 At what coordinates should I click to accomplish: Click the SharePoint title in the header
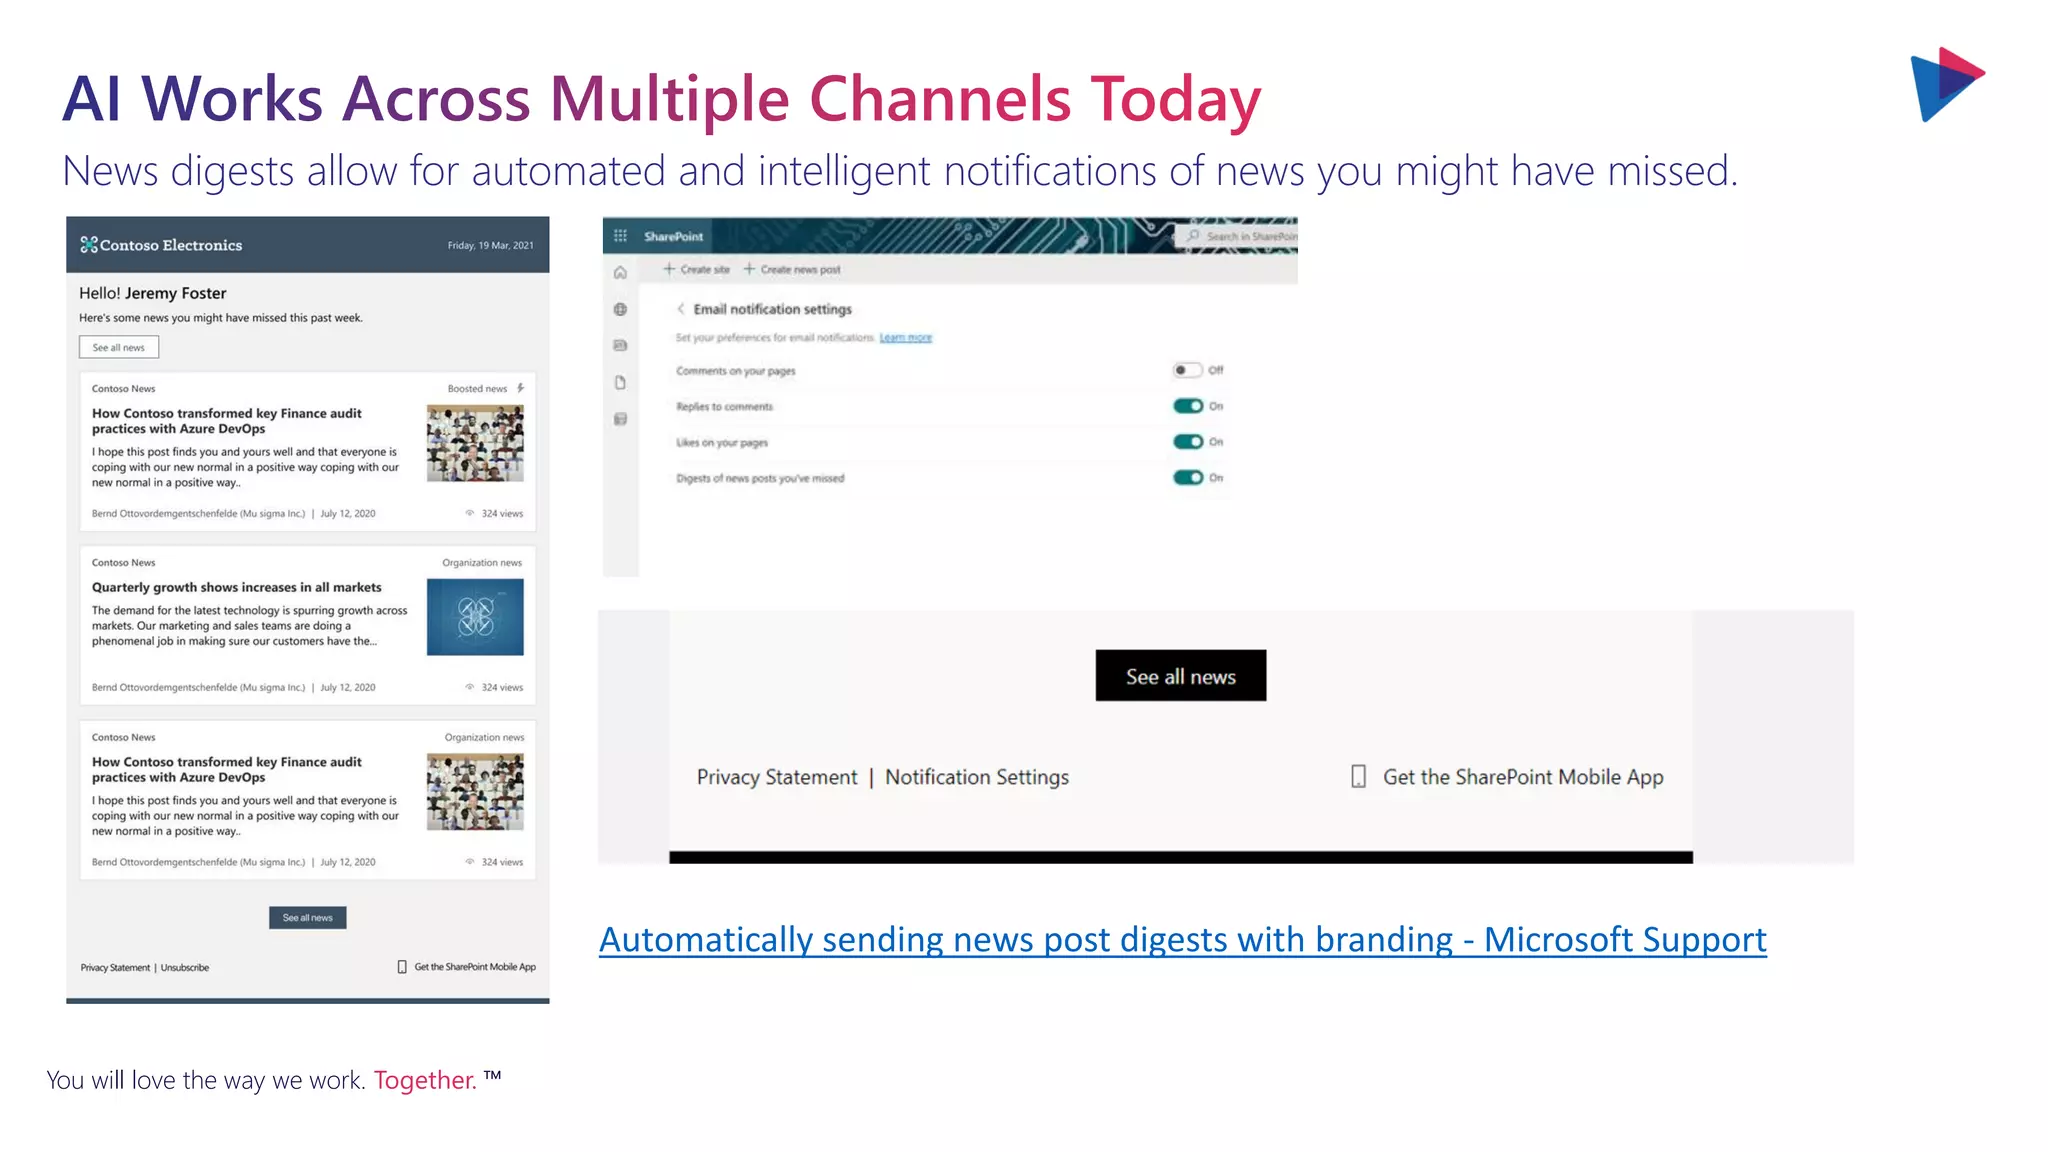click(673, 236)
